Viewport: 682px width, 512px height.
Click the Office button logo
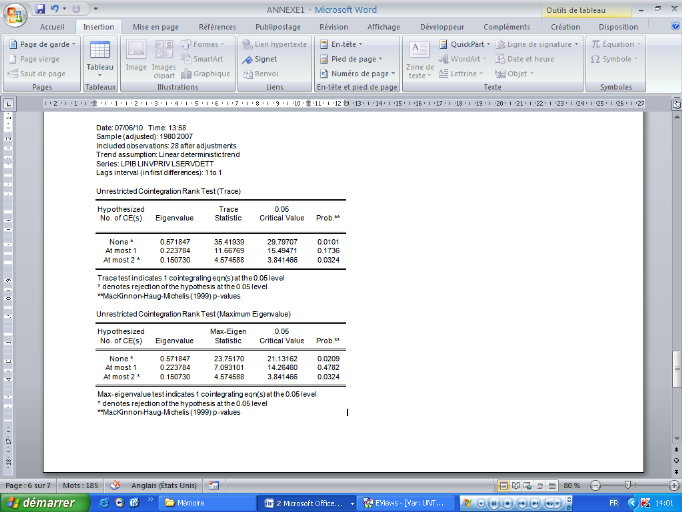point(14,11)
